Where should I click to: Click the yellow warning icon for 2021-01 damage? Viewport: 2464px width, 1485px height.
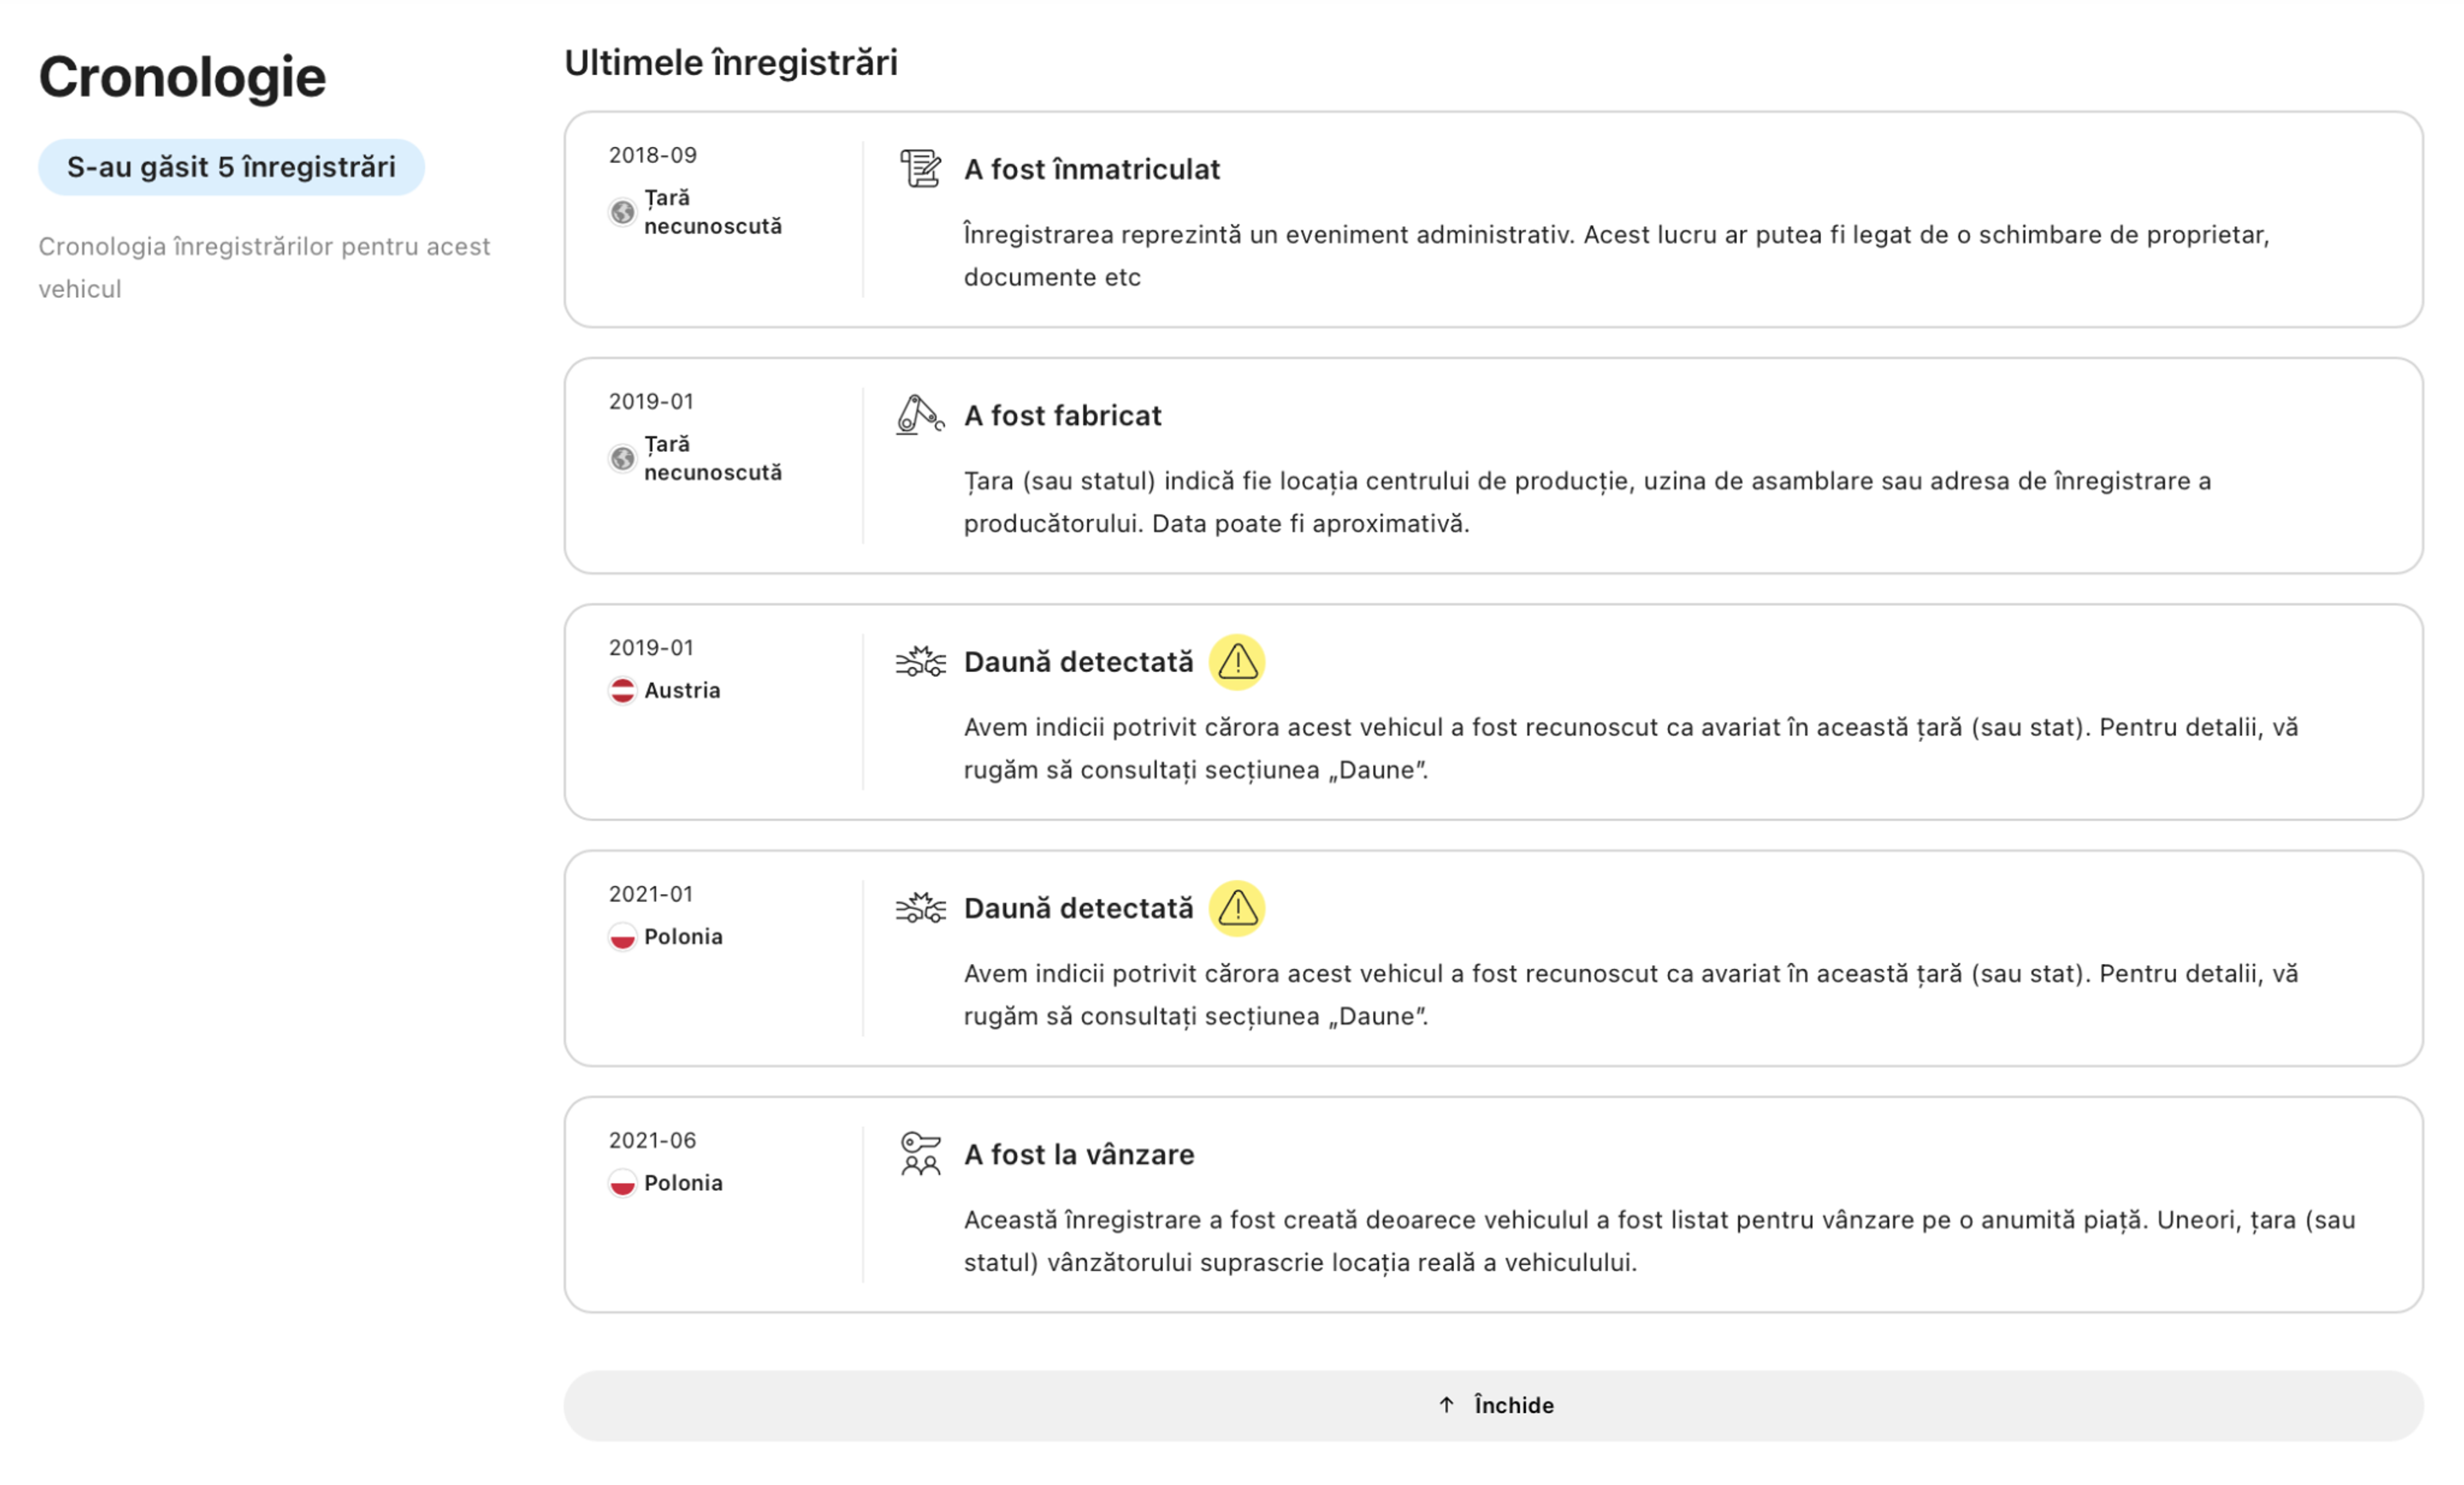[1237, 908]
